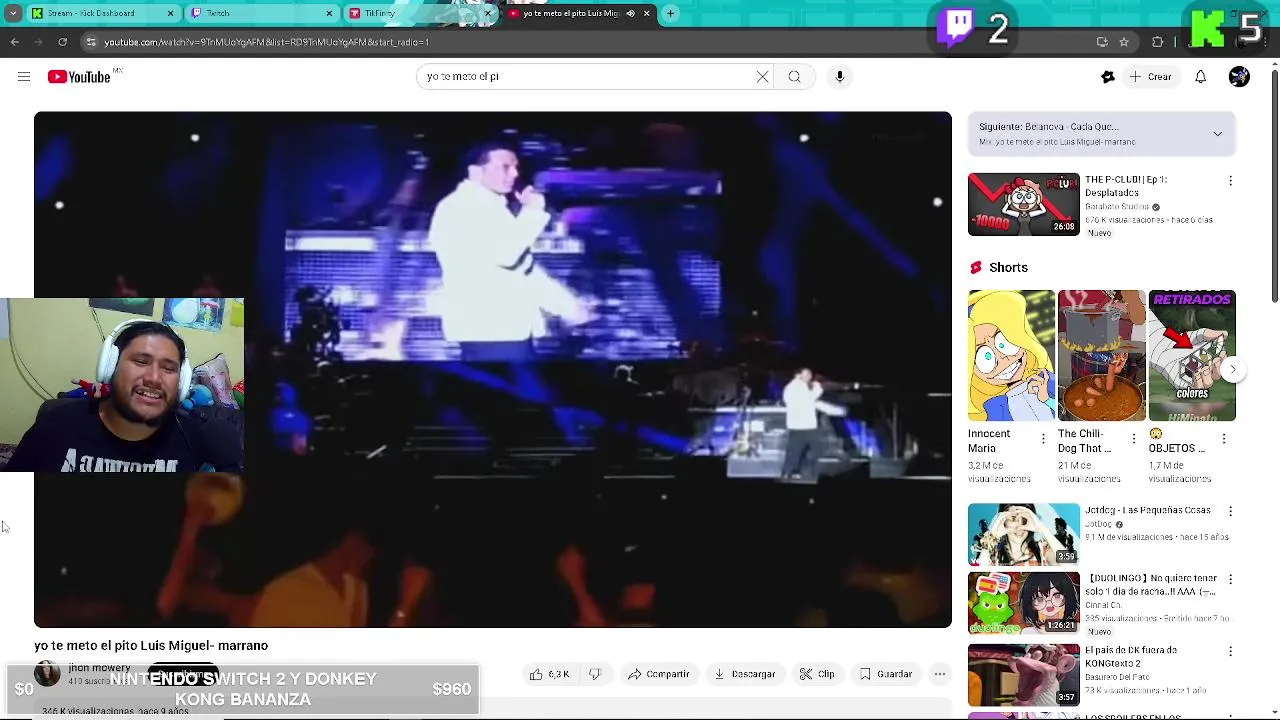The height and width of the screenshot is (720, 1280).
Task: Click the Shorts section heading
Action: [1008, 267]
